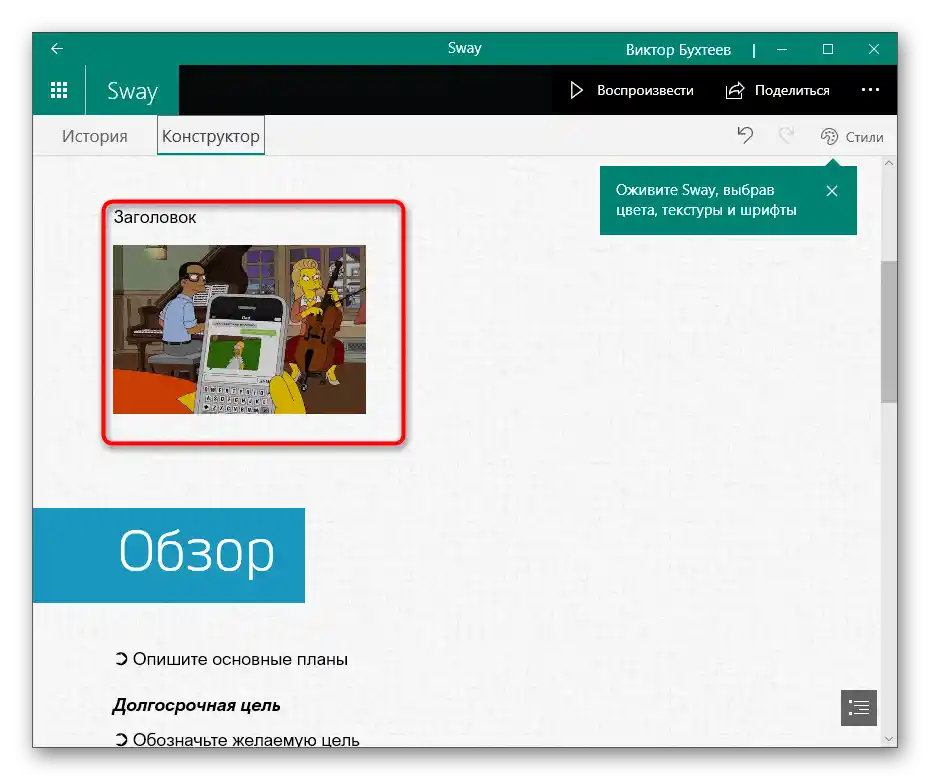Minimize the Sway window
The height and width of the screenshot is (780, 930).
tap(782, 49)
